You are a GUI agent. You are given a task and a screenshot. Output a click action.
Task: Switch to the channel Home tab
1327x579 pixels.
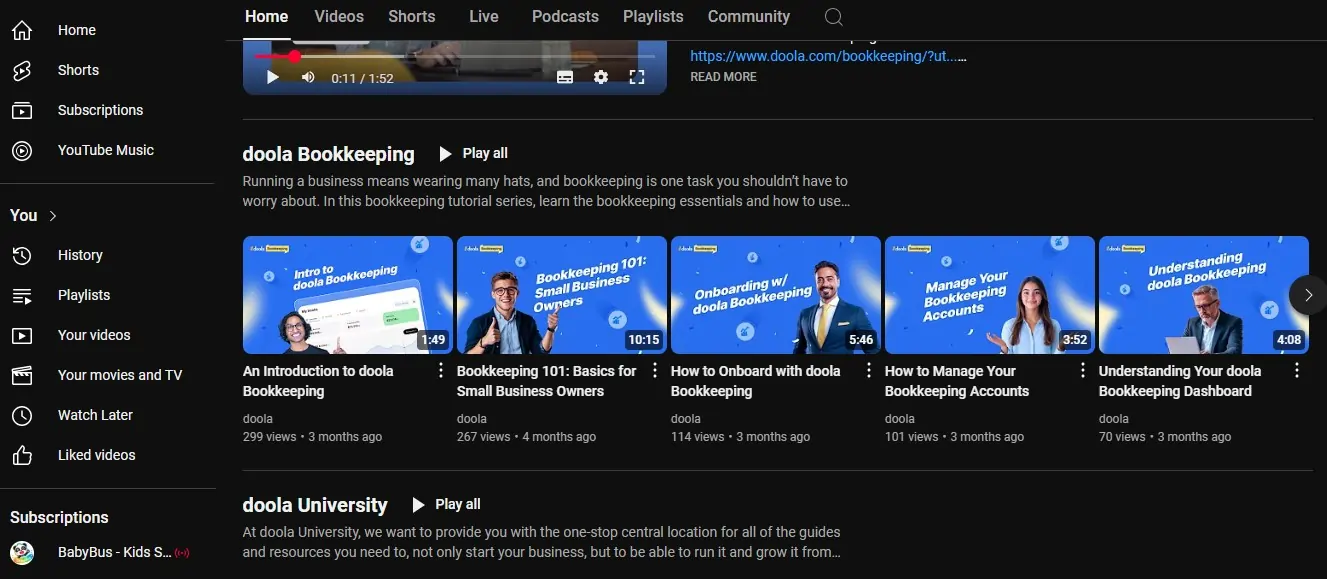click(266, 17)
